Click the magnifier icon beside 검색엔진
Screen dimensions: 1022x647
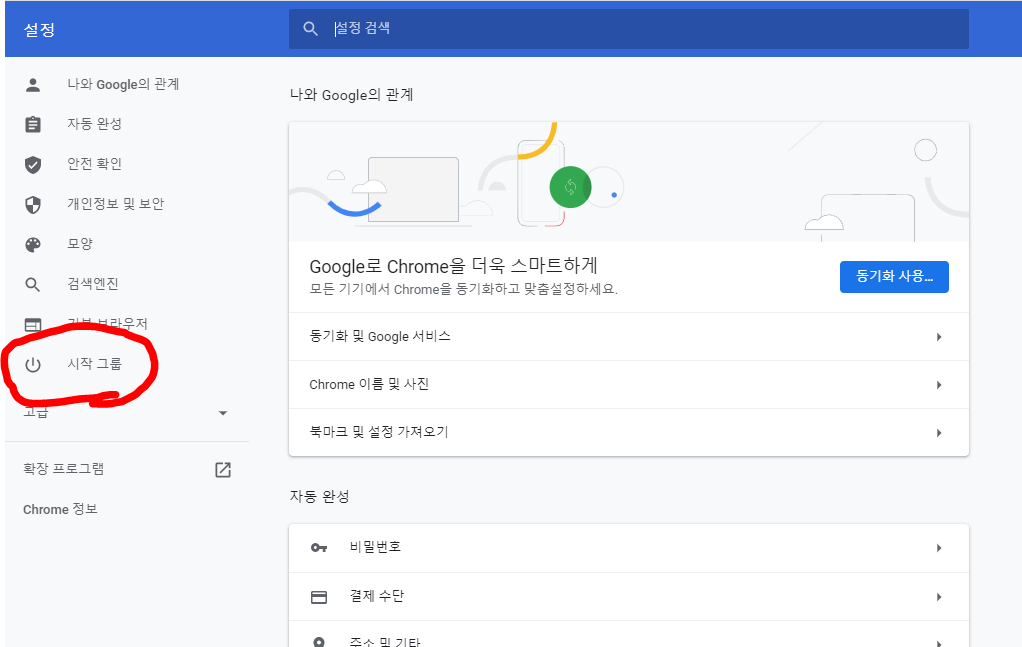[x=33, y=285]
